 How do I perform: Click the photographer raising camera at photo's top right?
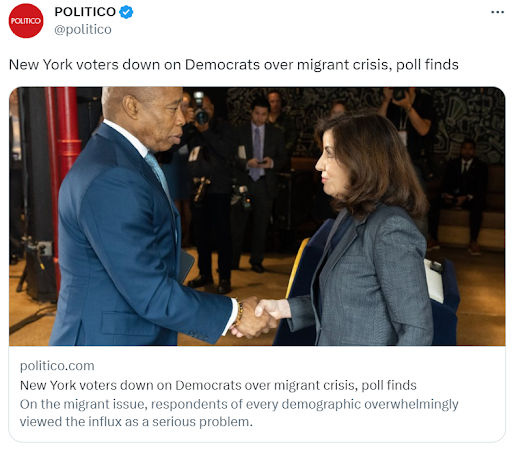pyautogui.click(x=412, y=113)
